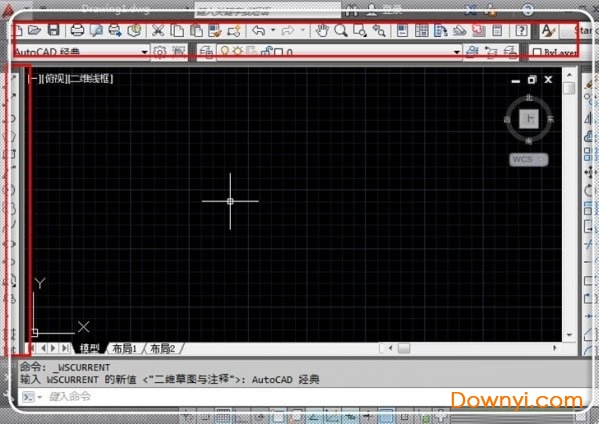The image size is (599, 424).
Task: Cut the selection with the scissors icon
Action: pos(158,31)
